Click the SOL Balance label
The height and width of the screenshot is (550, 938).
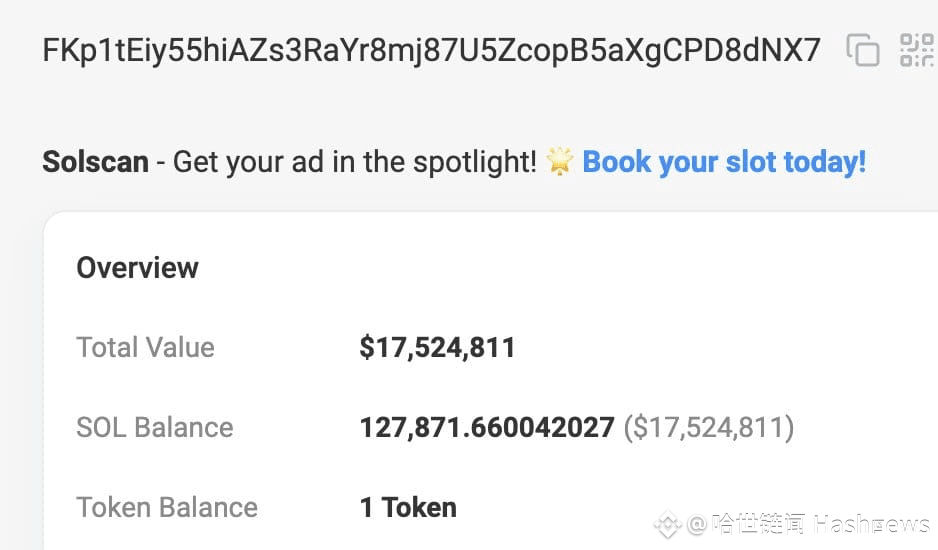[x=154, y=428]
